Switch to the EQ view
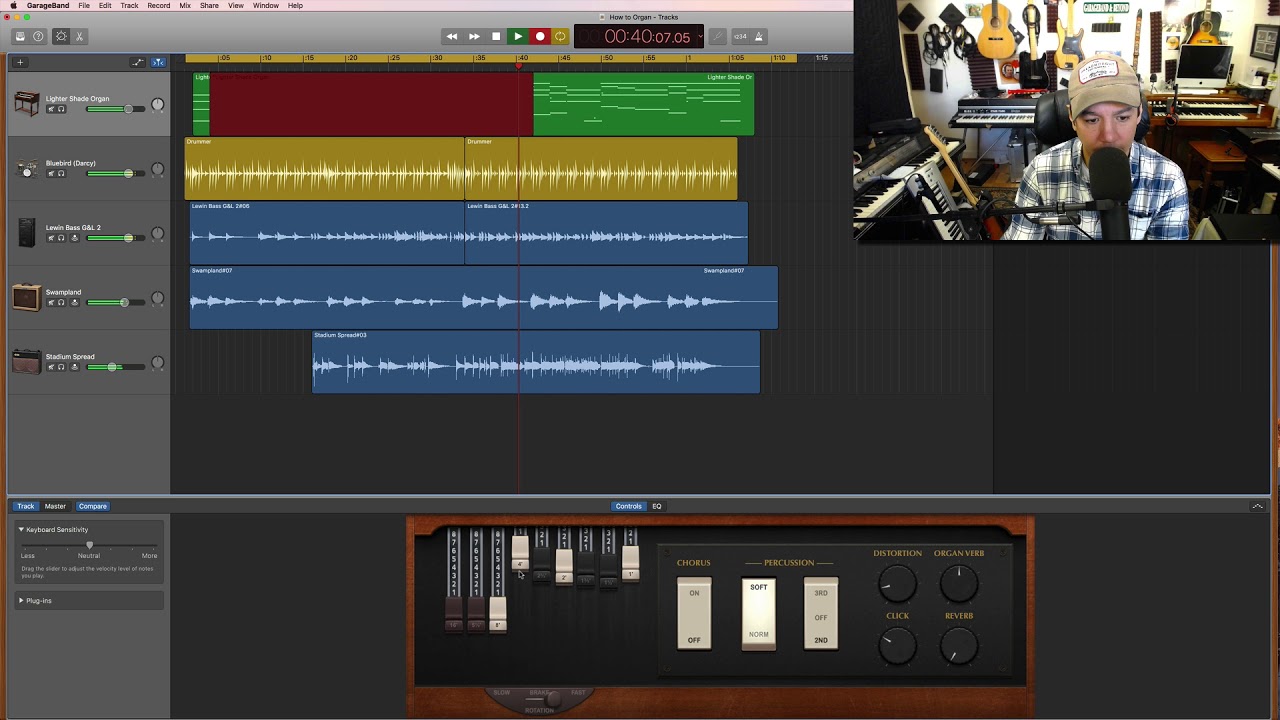This screenshot has height=720, width=1280. pyautogui.click(x=657, y=506)
